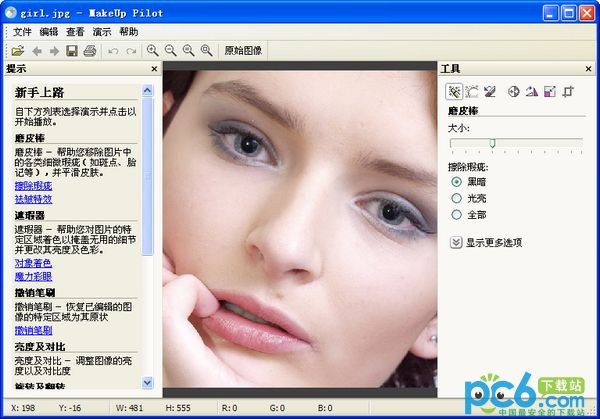
Task: Open the 演示 menu
Action: 102,32
